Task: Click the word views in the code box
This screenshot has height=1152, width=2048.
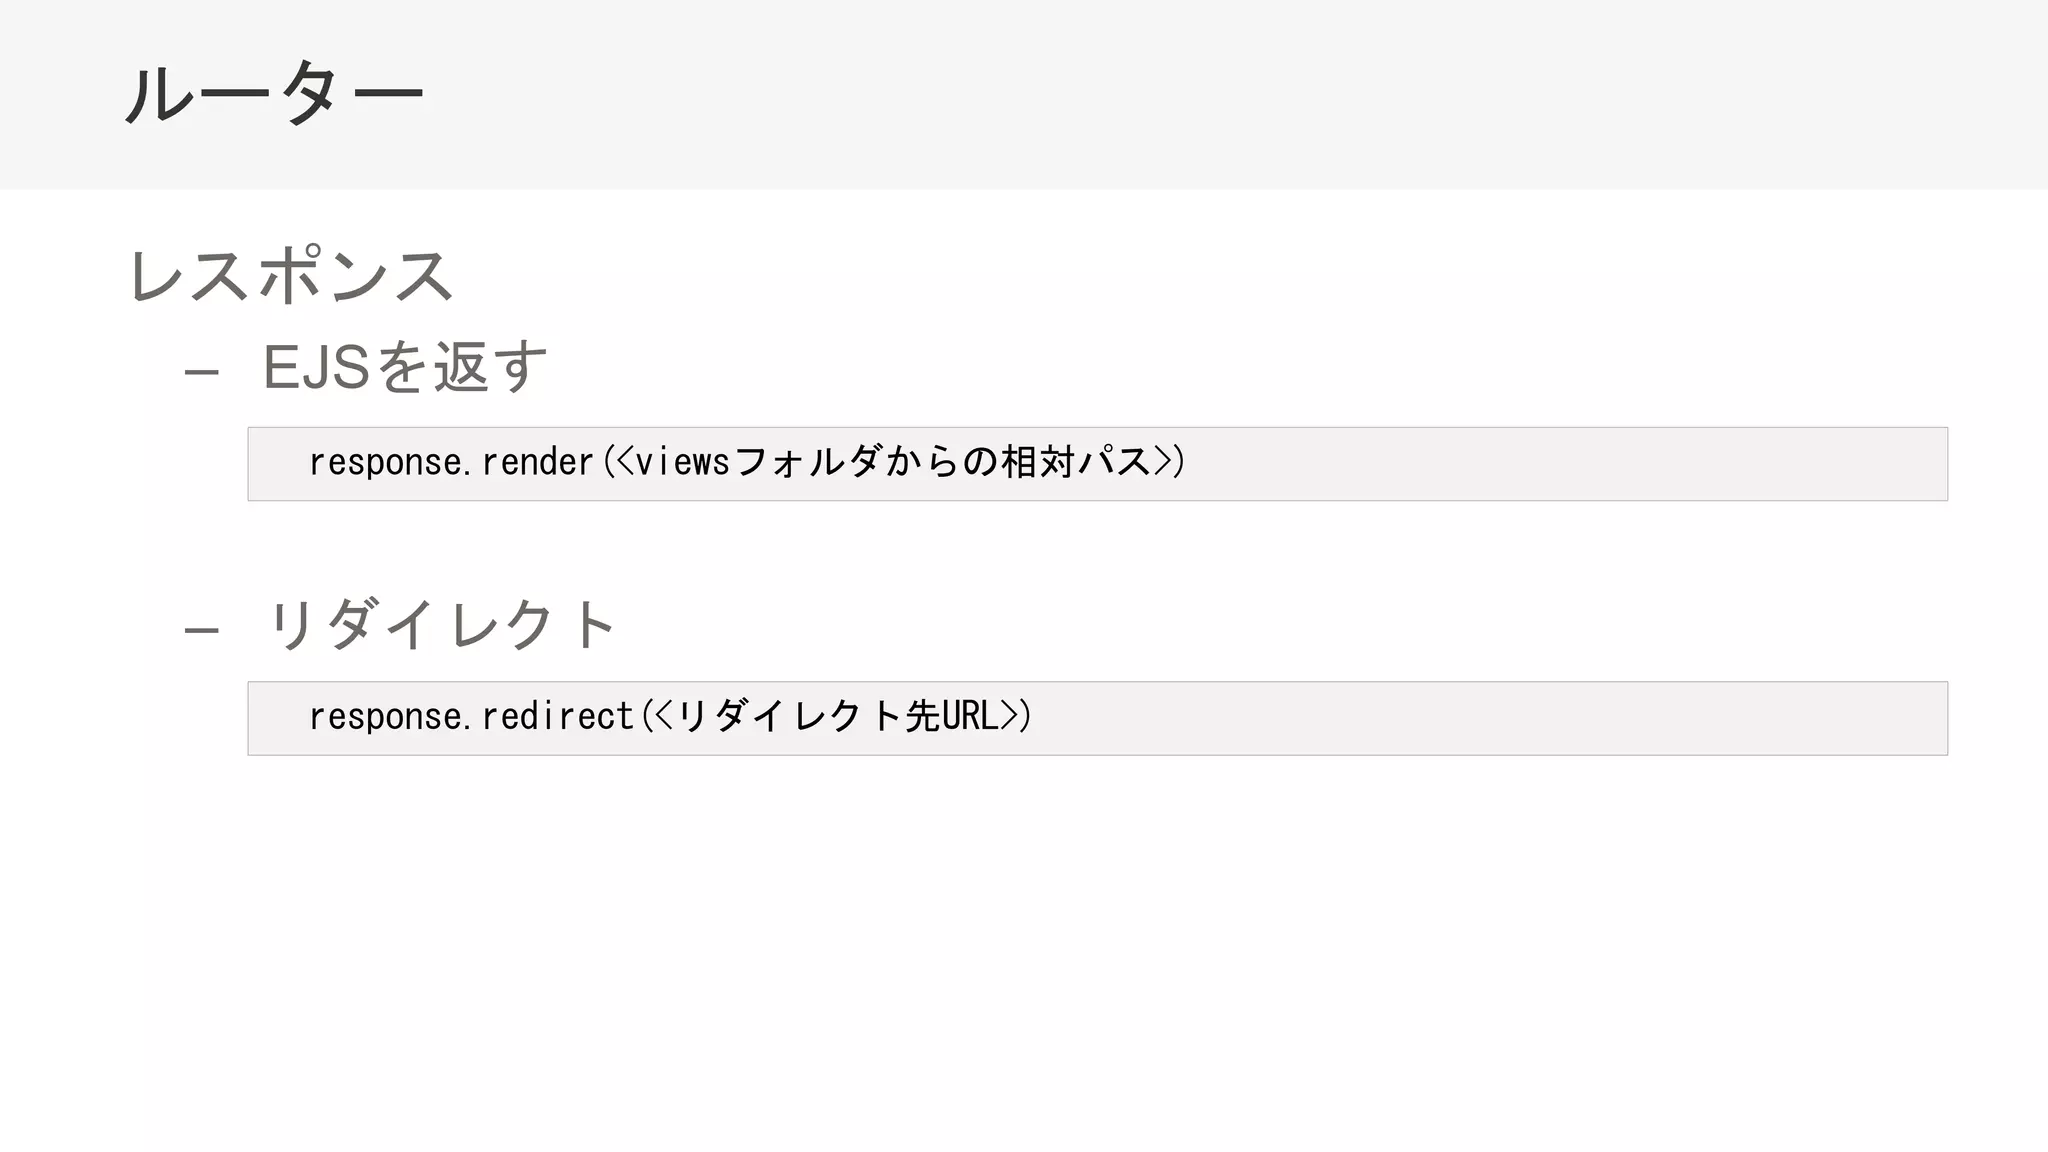Action: (x=682, y=462)
